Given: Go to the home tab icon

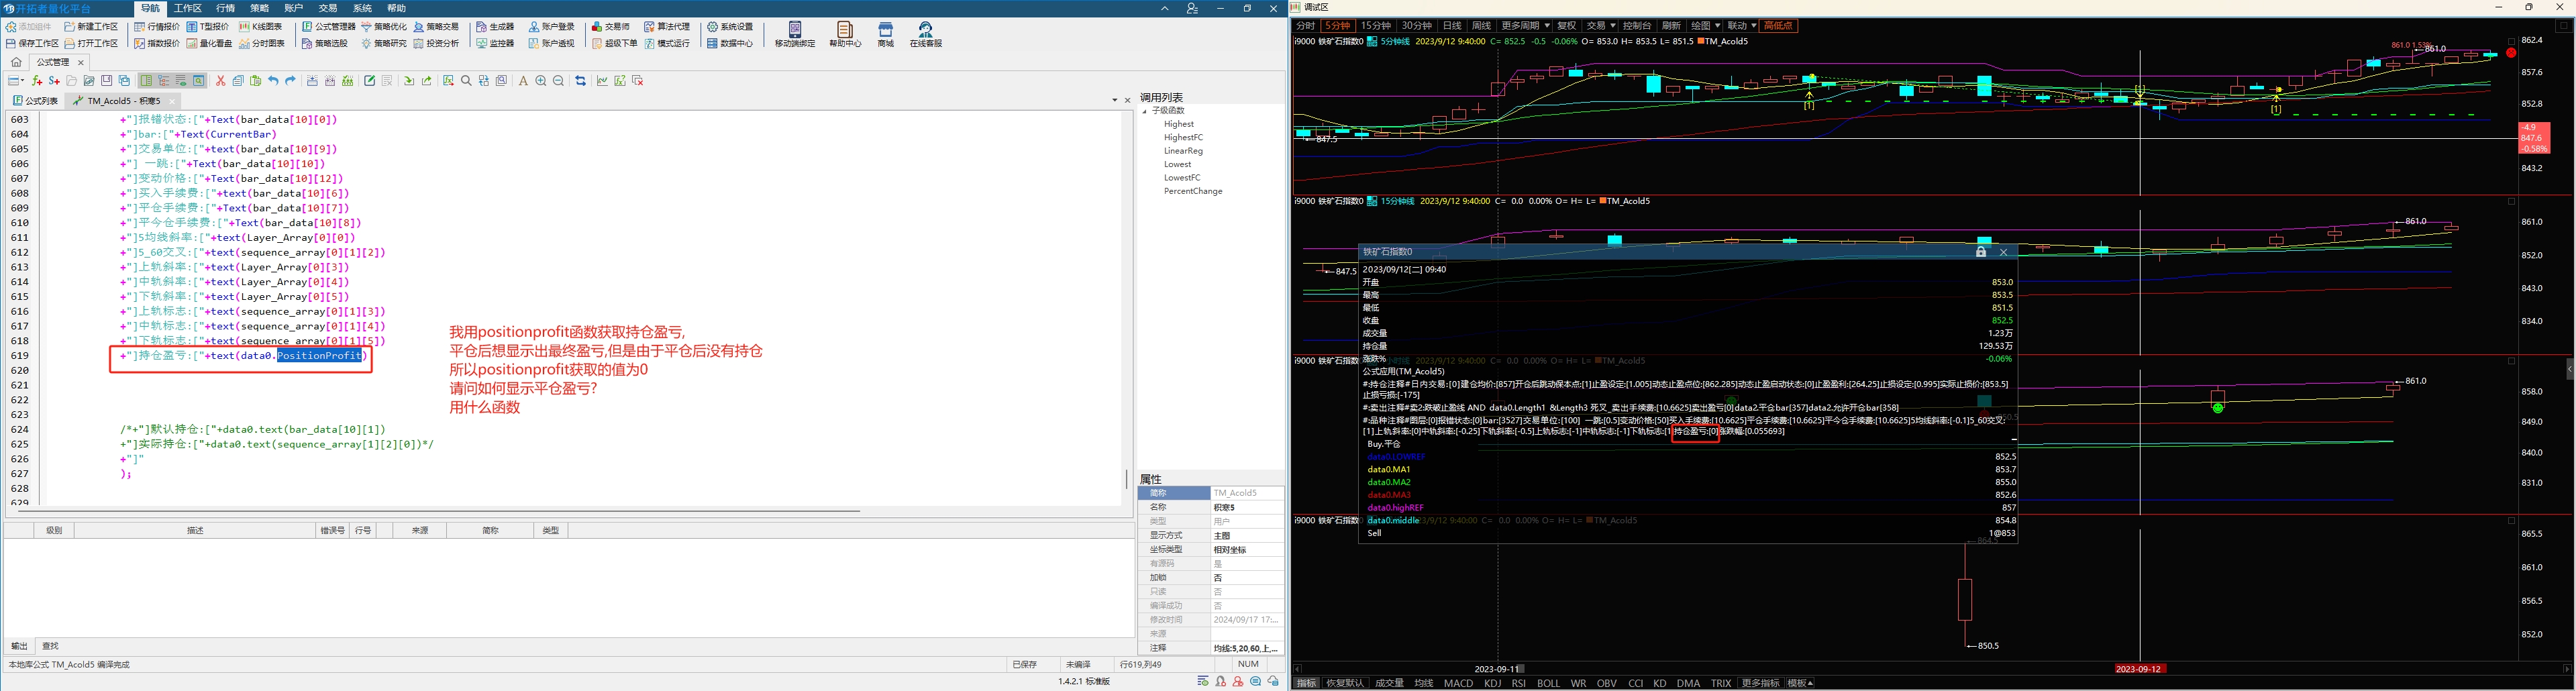Looking at the screenshot, I should coord(16,62).
